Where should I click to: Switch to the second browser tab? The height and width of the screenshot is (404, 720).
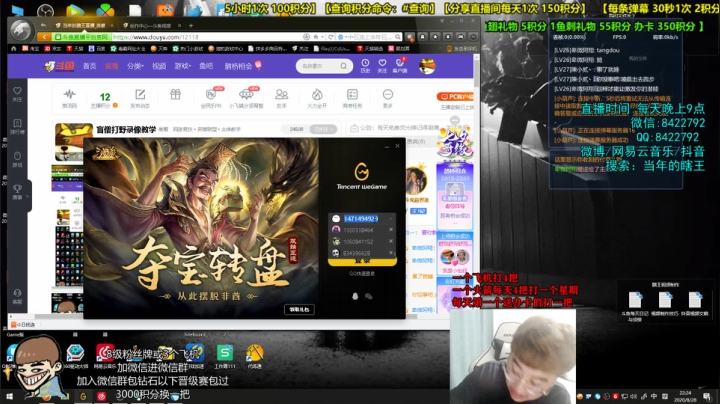pos(152,25)
